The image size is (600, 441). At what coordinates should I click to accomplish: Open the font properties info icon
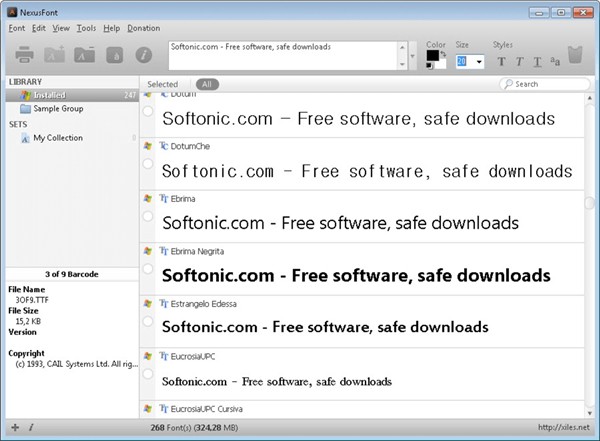tap(144, 55)
